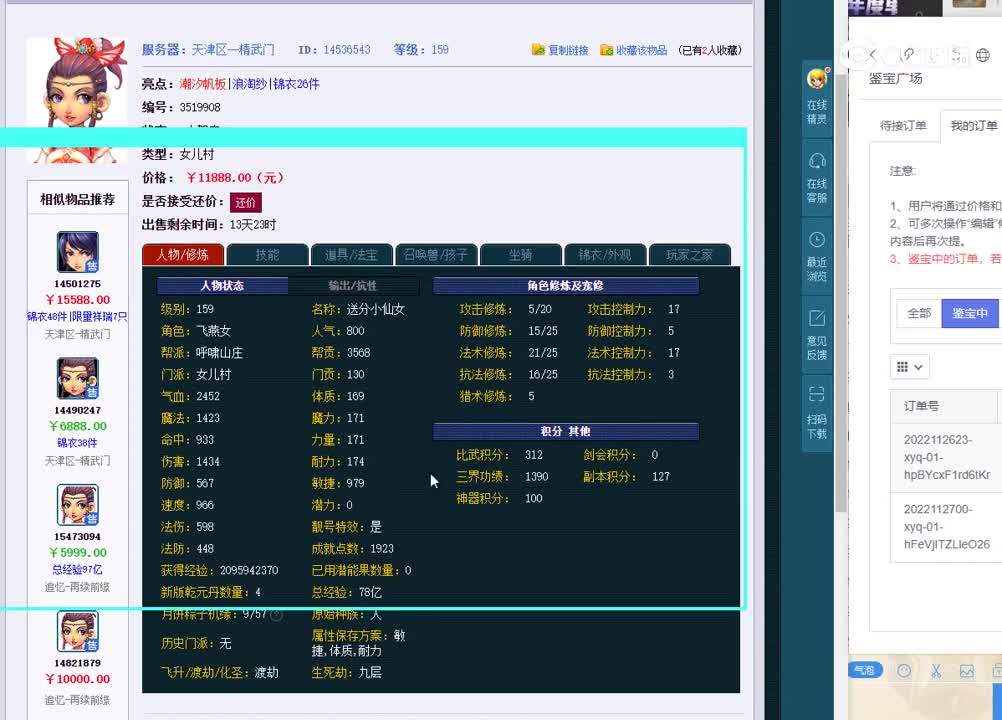Expand the grid columns dropdown
The image size is (1002, 720).
[x=909, y=367]
